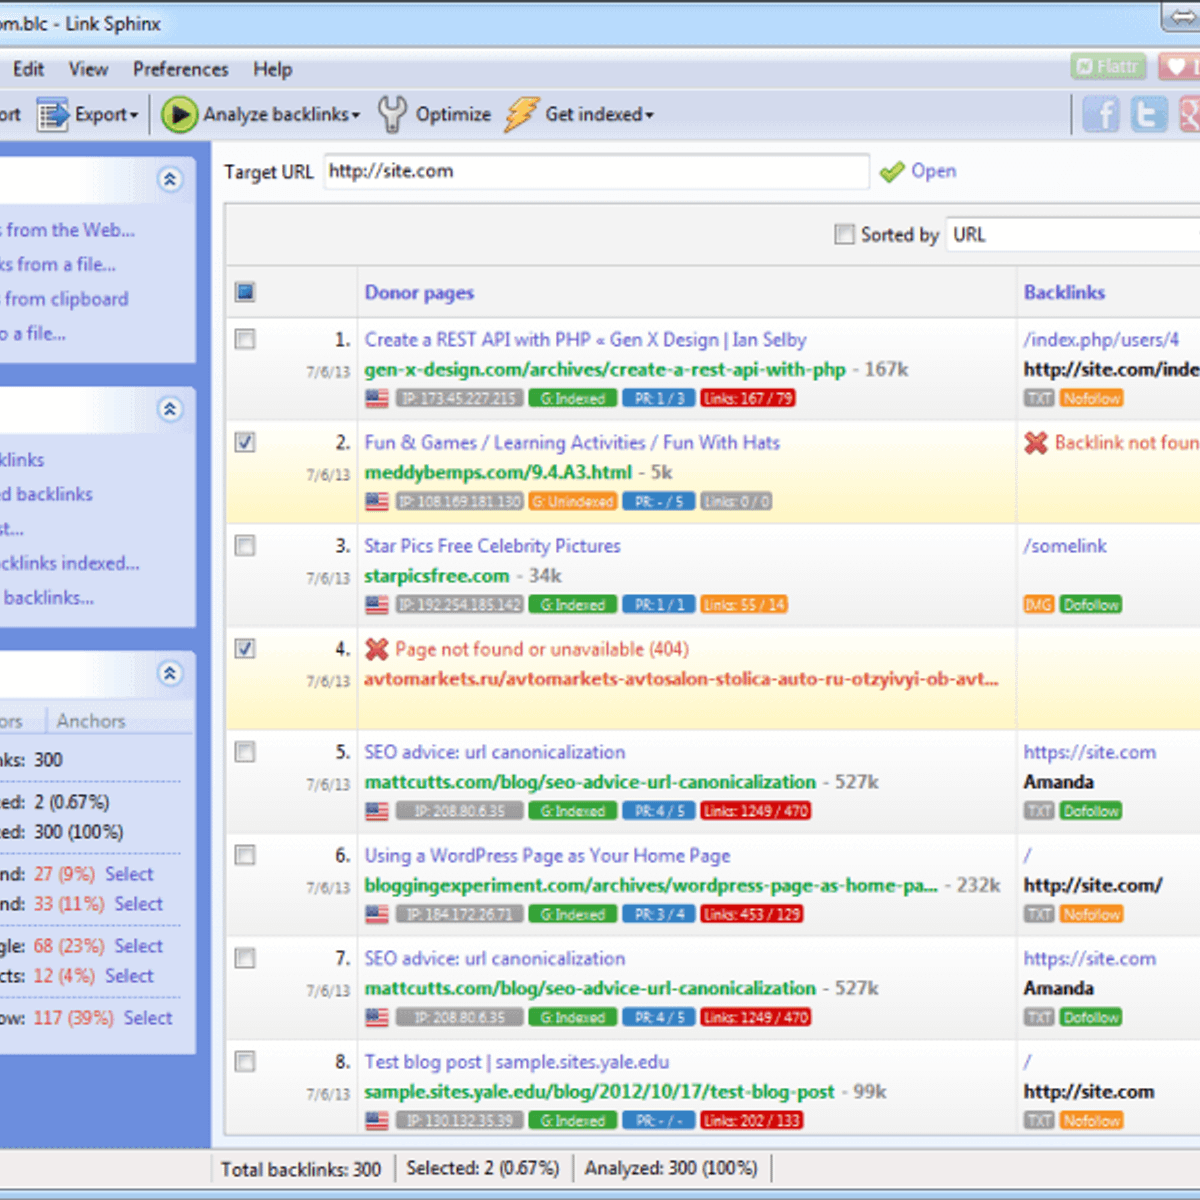Open the Preferences menu
This screenshot has height=1200, width=1200.
(180, 69)
